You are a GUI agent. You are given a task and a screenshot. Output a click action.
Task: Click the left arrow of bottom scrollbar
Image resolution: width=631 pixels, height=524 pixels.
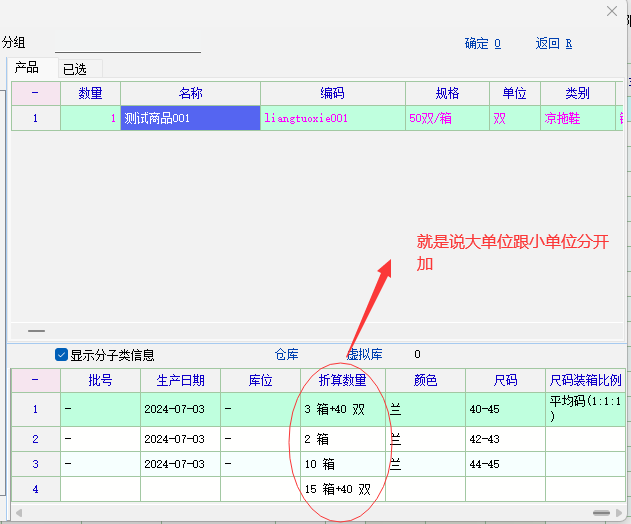(x=17, y=513)
